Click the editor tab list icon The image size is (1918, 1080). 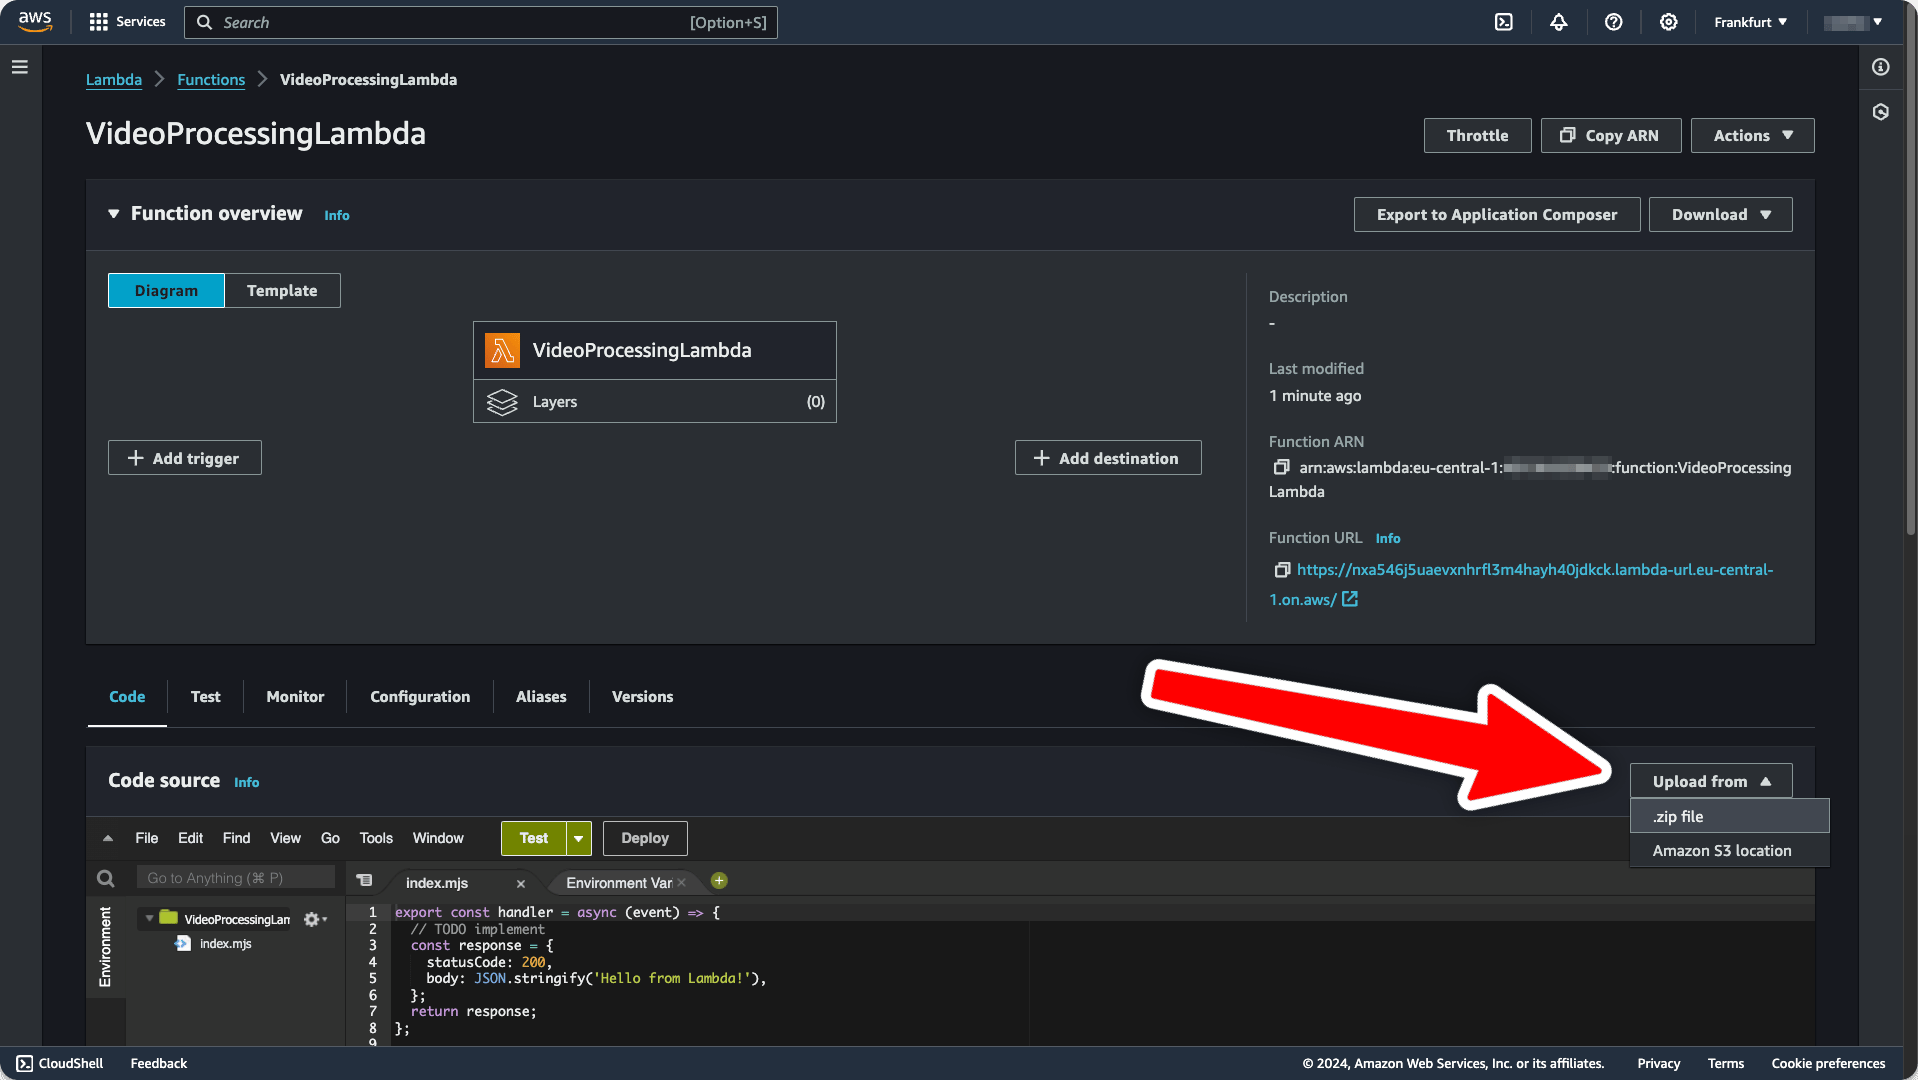[364, 880]
